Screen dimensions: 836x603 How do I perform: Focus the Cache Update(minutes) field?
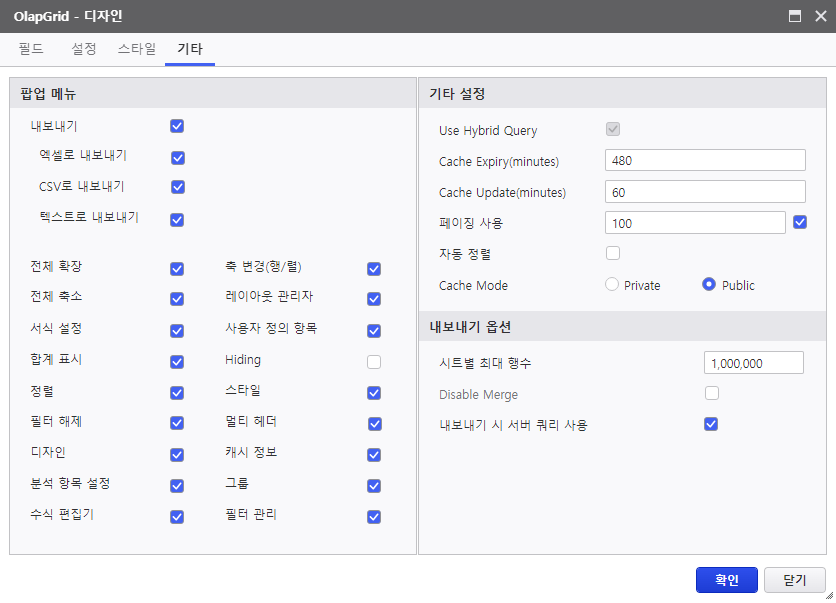[705, 191]
